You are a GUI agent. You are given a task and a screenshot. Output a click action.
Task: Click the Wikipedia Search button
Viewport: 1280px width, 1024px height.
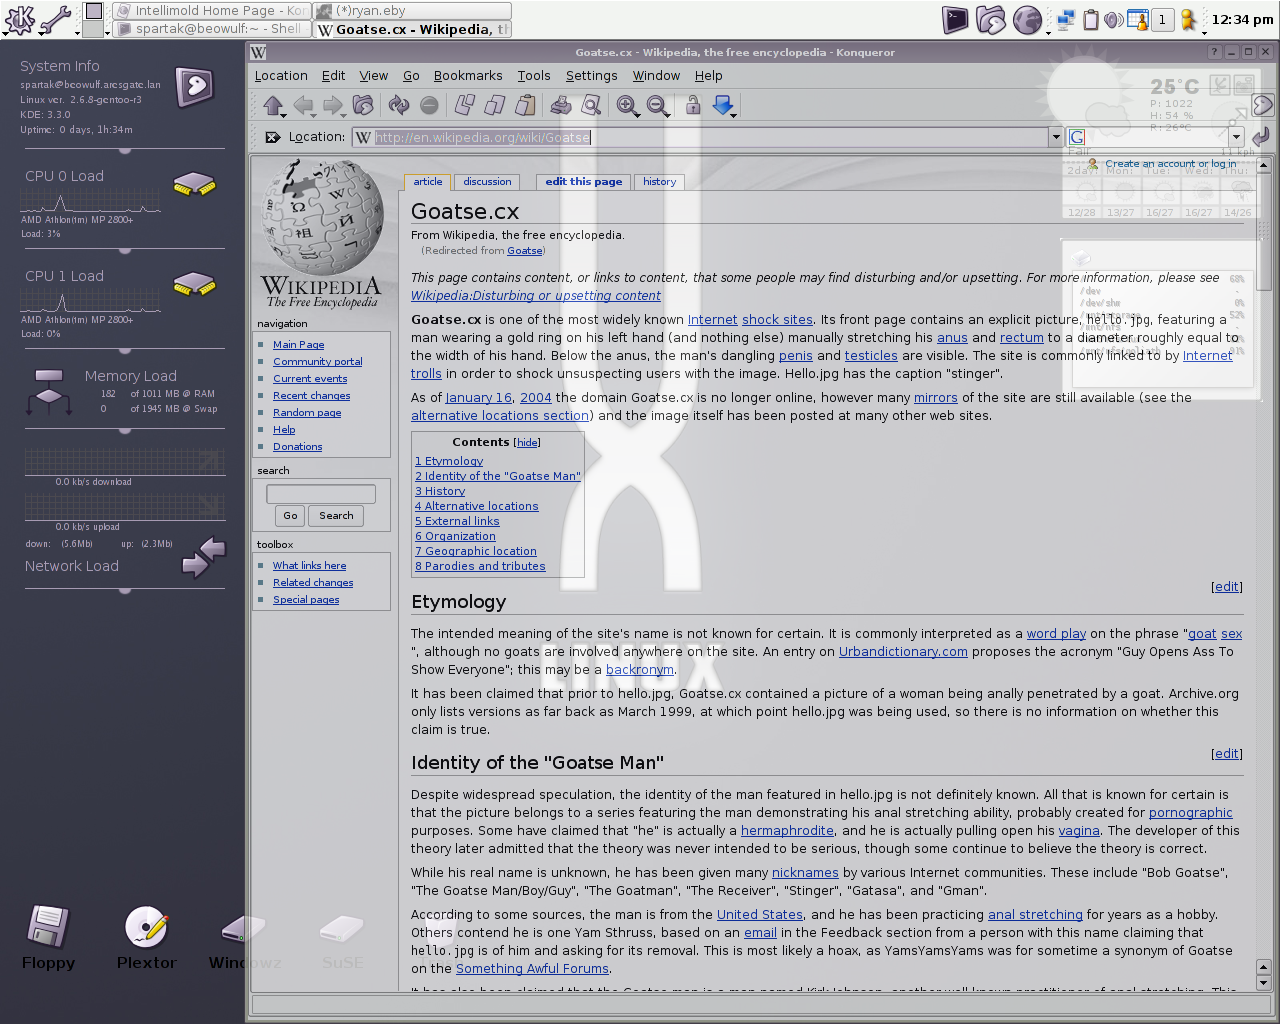pos(336,516)
